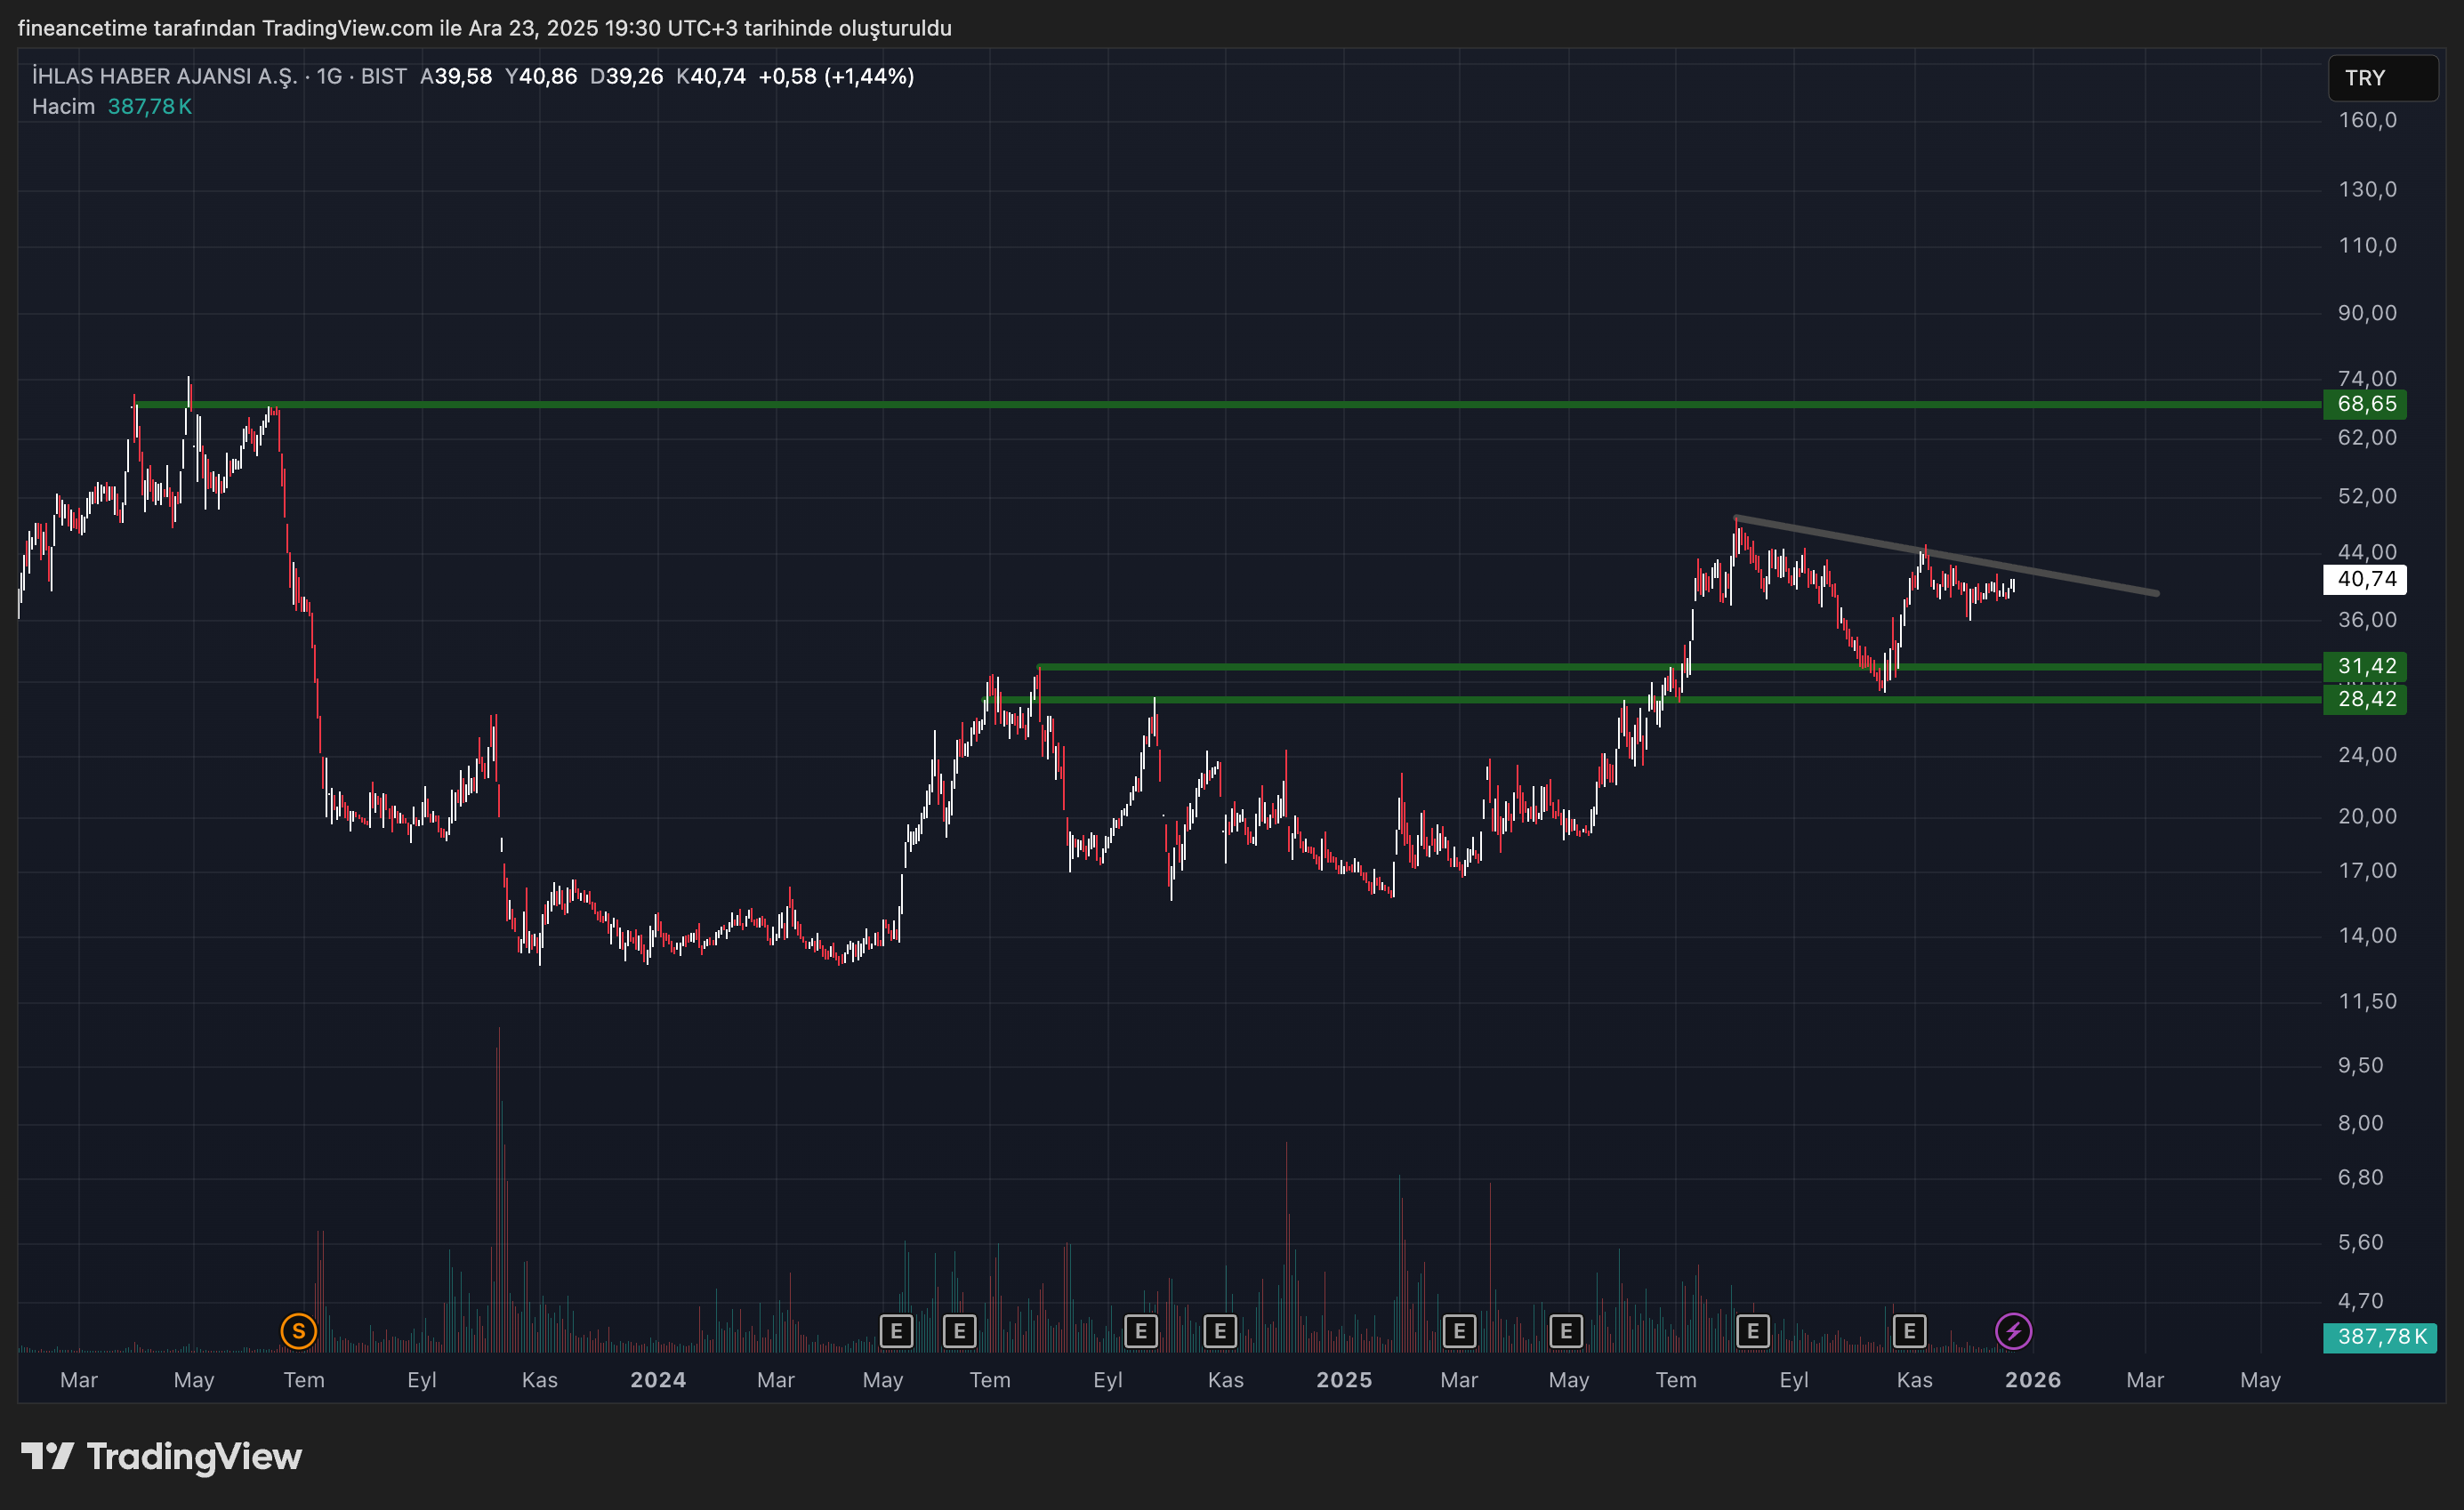Click the current price 40,74 label
The image size is (2464, 1510).
coord(2365,579)
